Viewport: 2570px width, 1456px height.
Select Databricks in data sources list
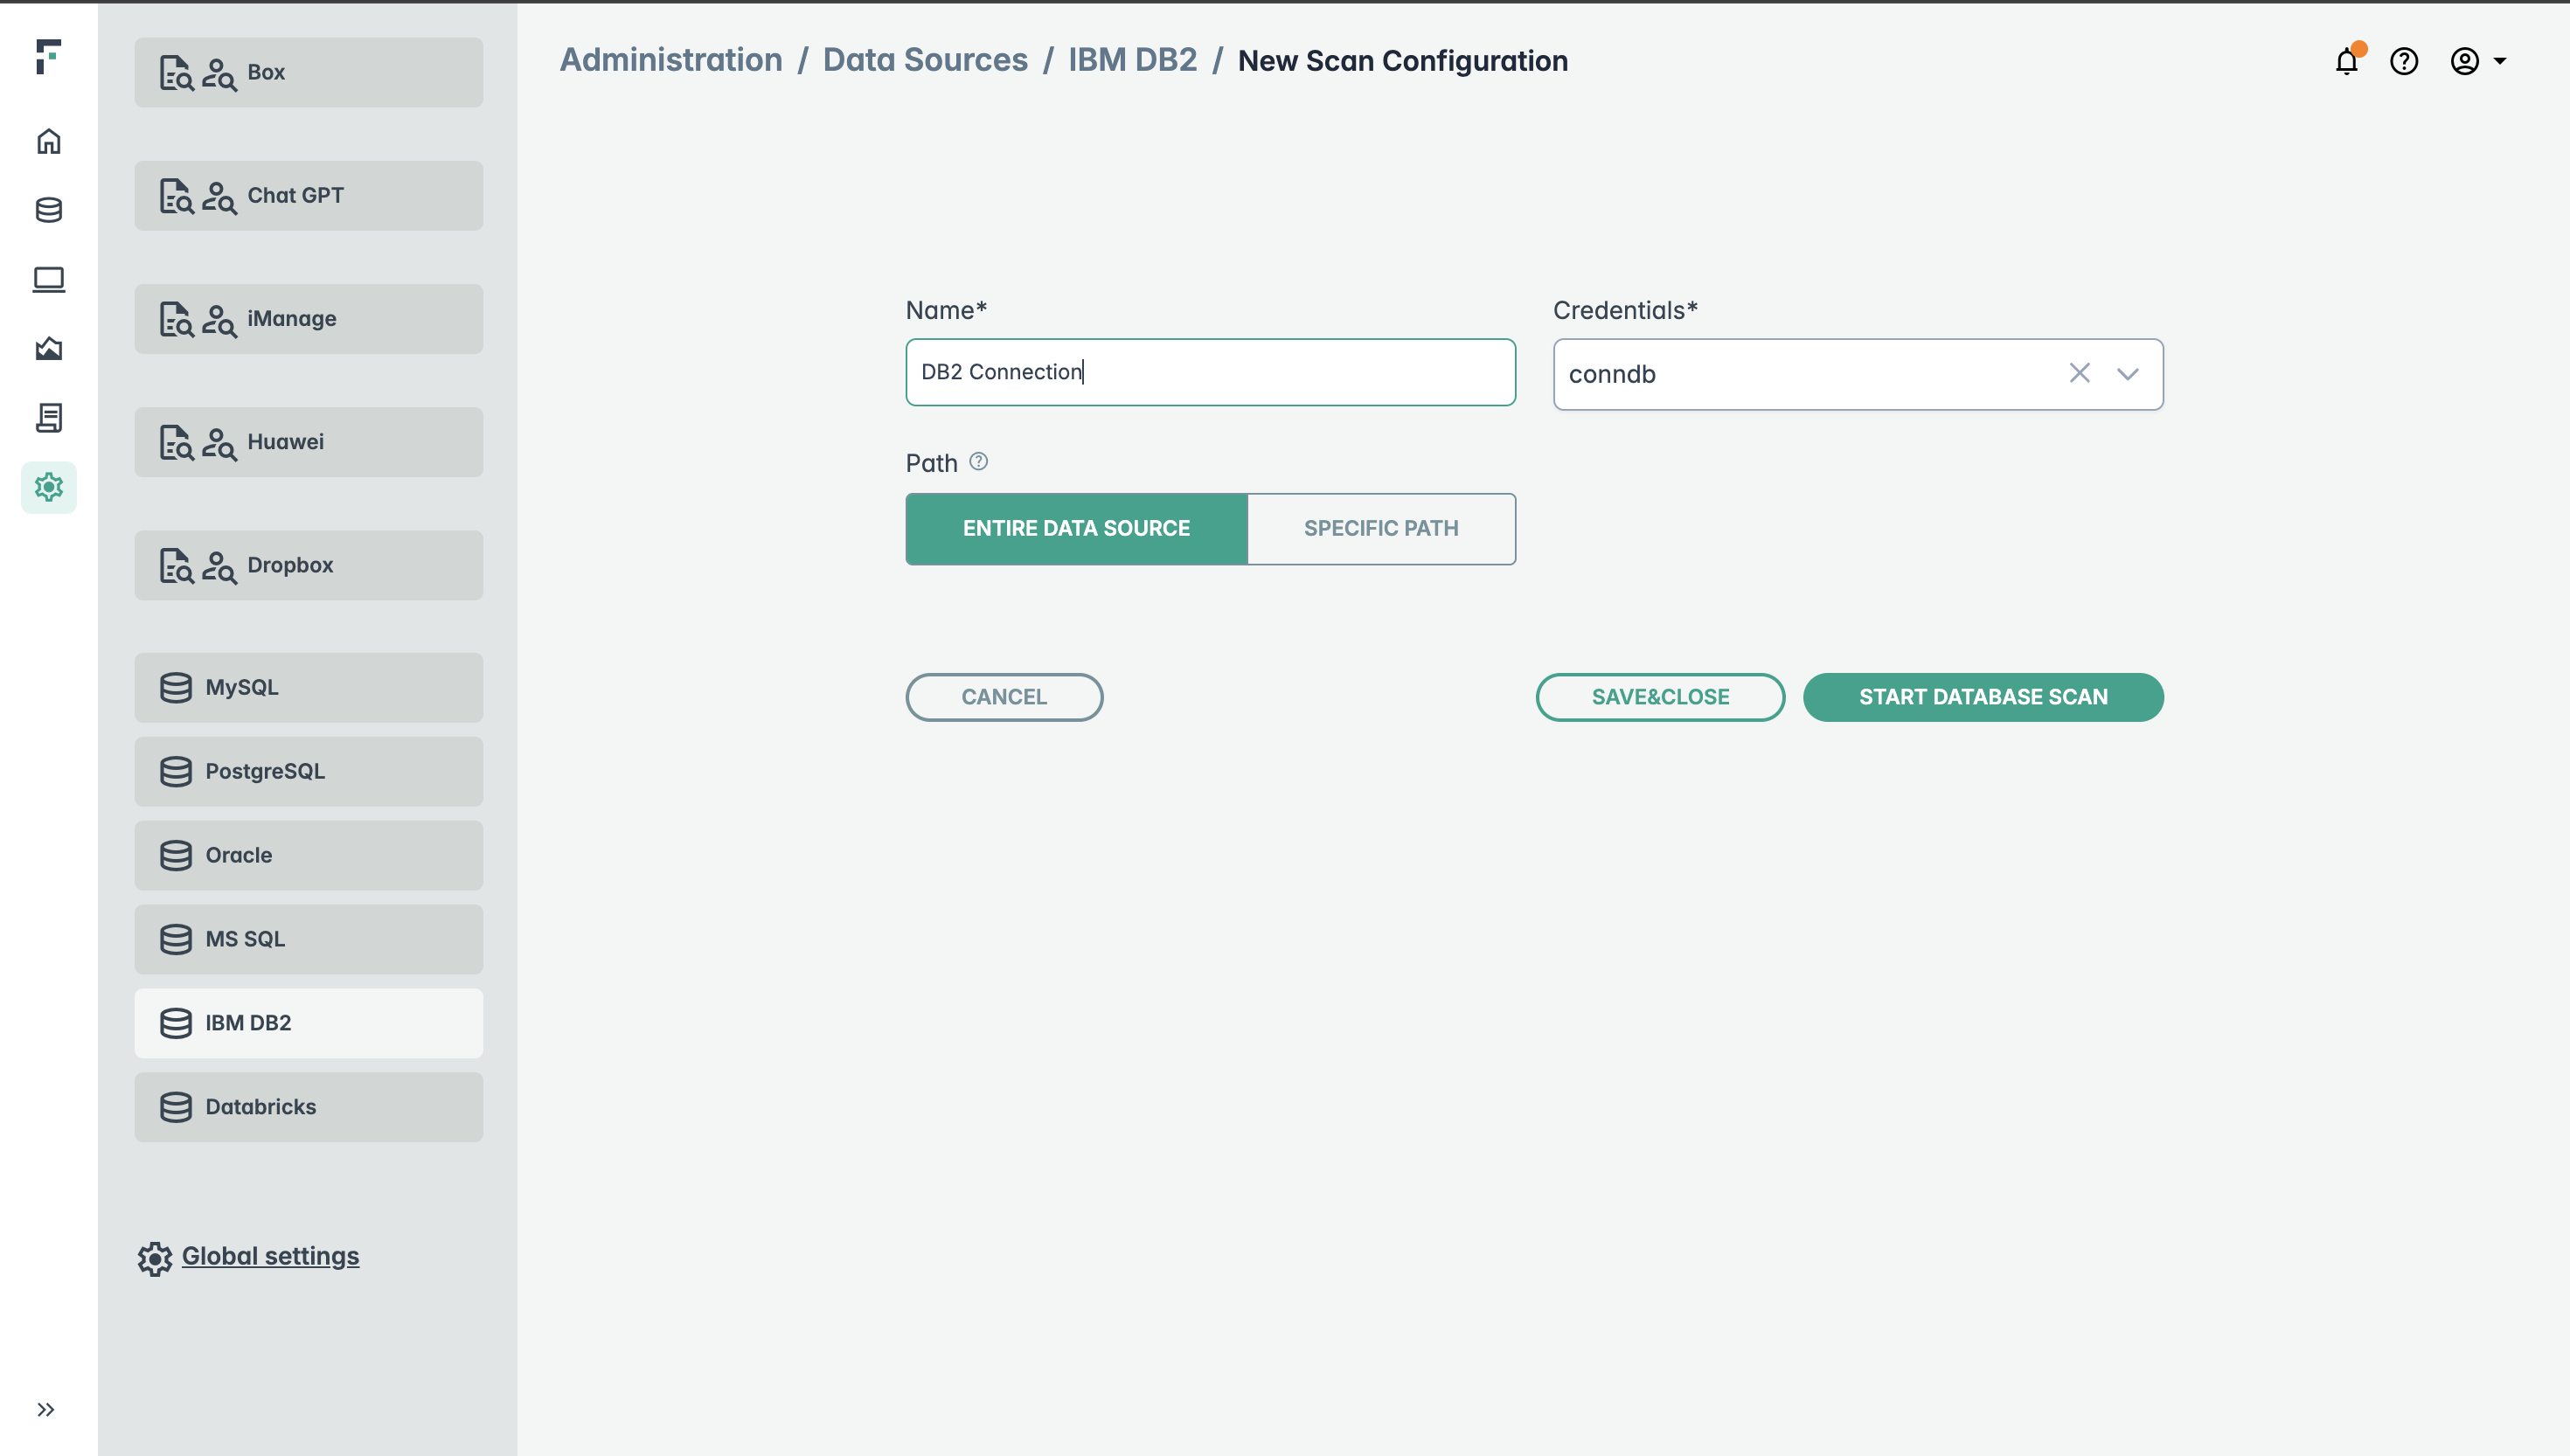coord(308,1107)
